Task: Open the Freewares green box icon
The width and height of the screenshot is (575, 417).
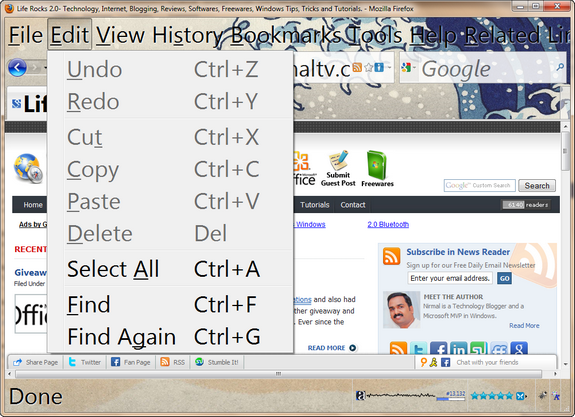Action: (377, 169)
